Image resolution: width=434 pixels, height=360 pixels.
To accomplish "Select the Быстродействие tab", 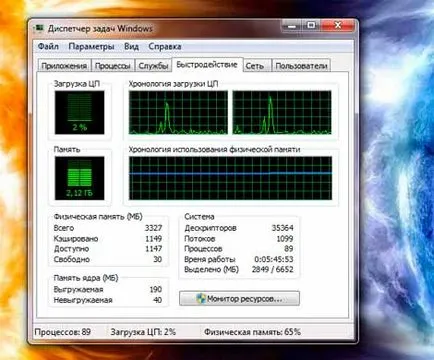I will [x=207, y=64].
